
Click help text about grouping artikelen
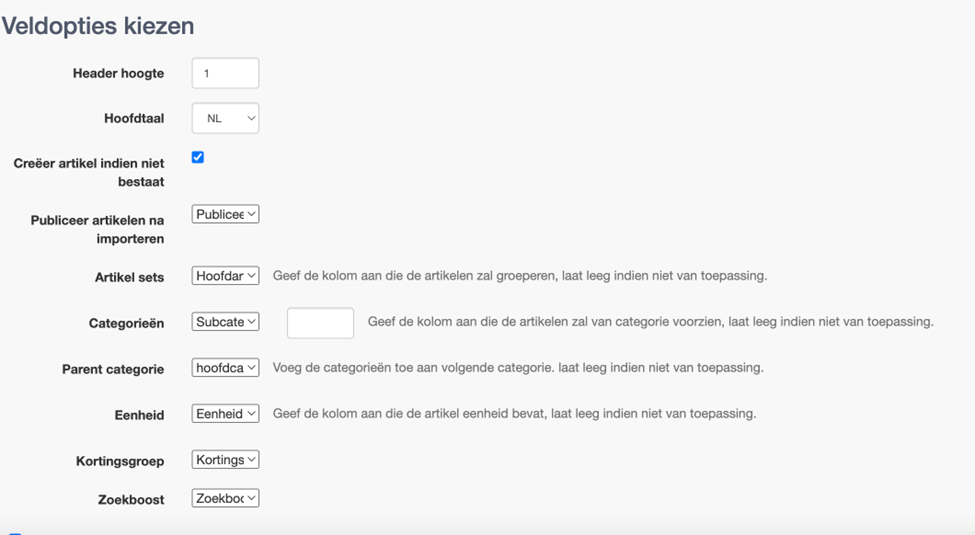coord(520,276)
